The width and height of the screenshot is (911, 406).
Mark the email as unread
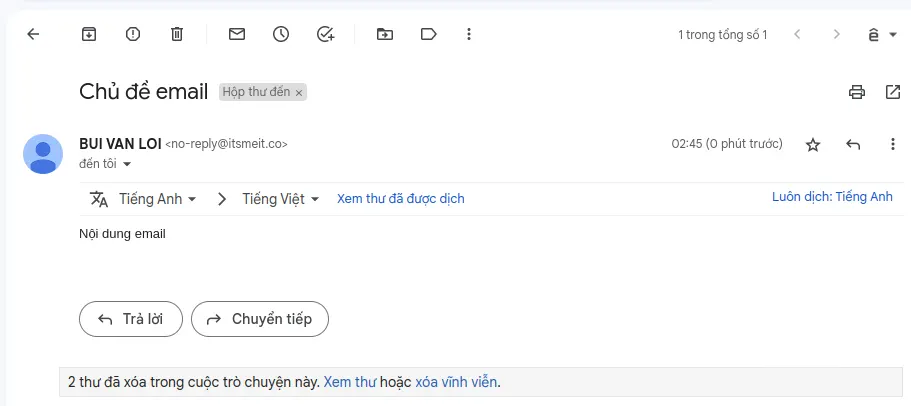coord(237,34)
